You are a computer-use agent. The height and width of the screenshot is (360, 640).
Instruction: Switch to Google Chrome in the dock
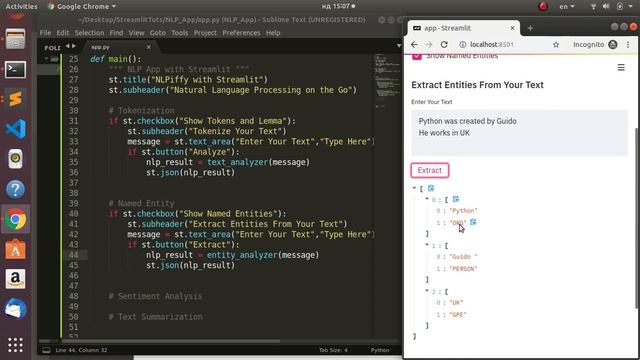(16, 220)
